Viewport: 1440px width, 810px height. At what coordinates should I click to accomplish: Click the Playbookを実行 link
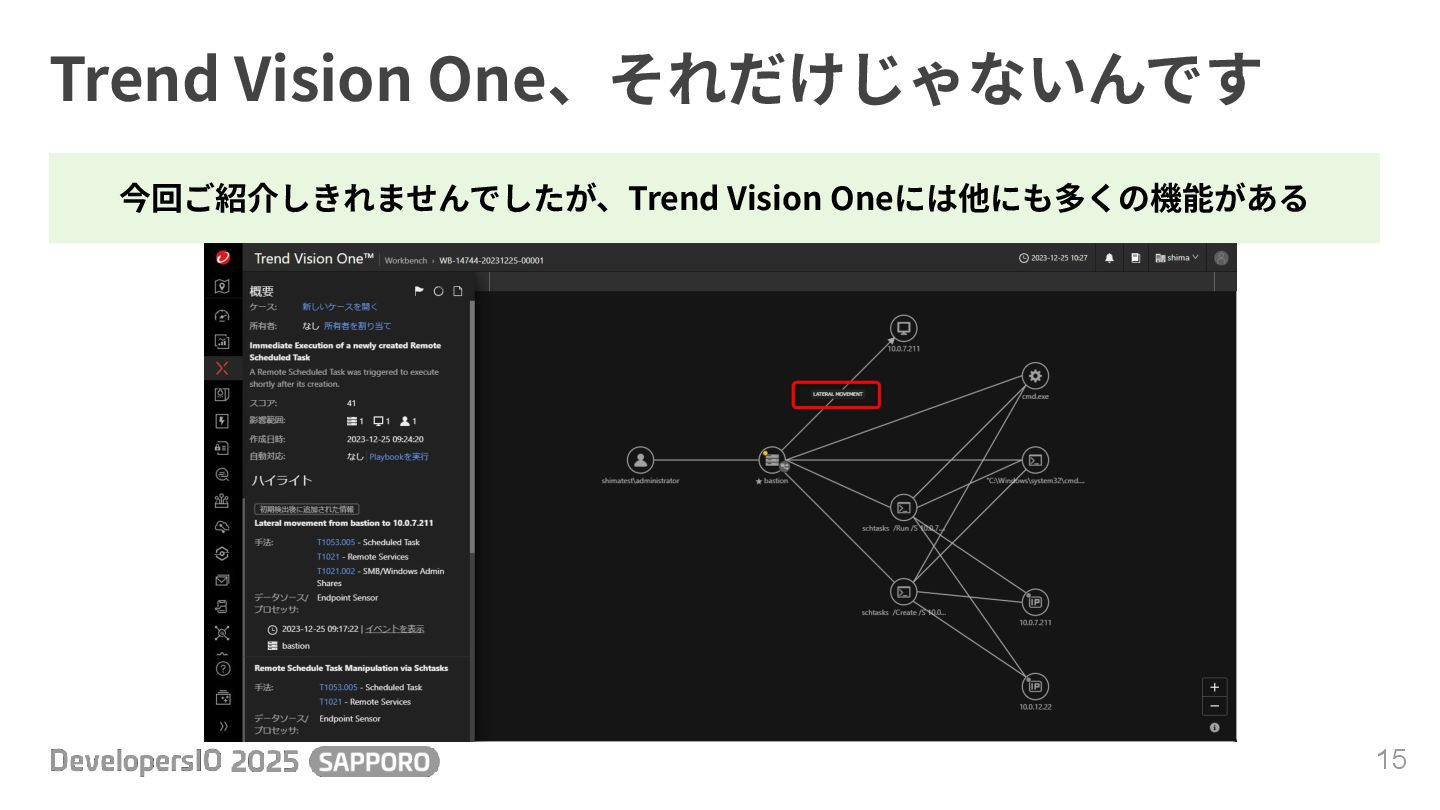point(399,456)
